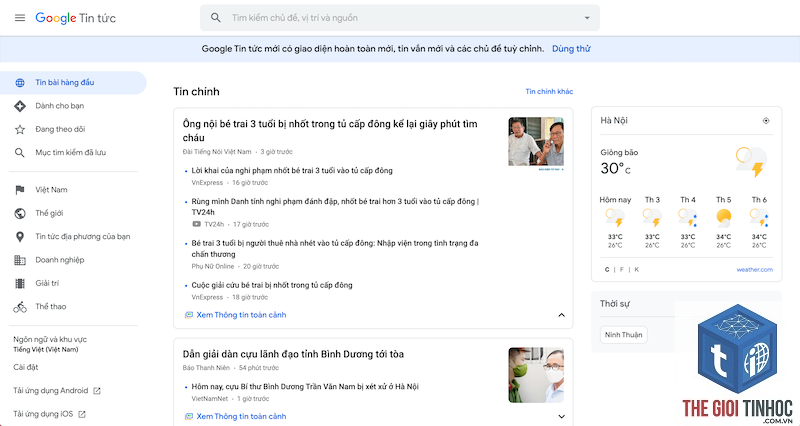Open Mục tìm kiếm đã lưu
Viewport: 800px width, 426px height.
pyautogui.click(x=70, y=153)
